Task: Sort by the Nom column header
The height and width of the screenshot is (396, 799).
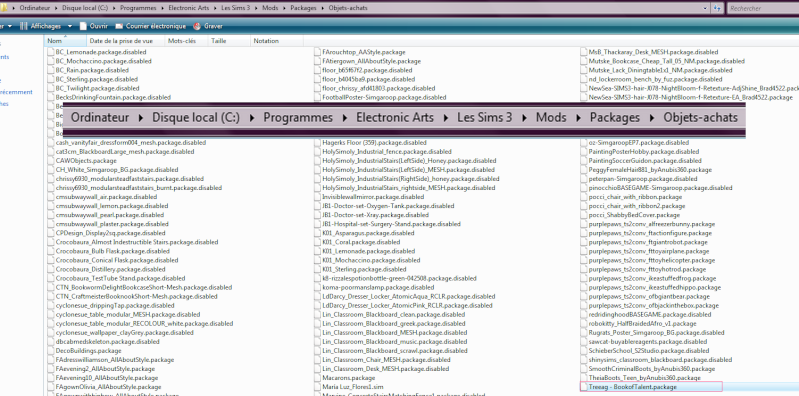Action: tap(65, 41)
